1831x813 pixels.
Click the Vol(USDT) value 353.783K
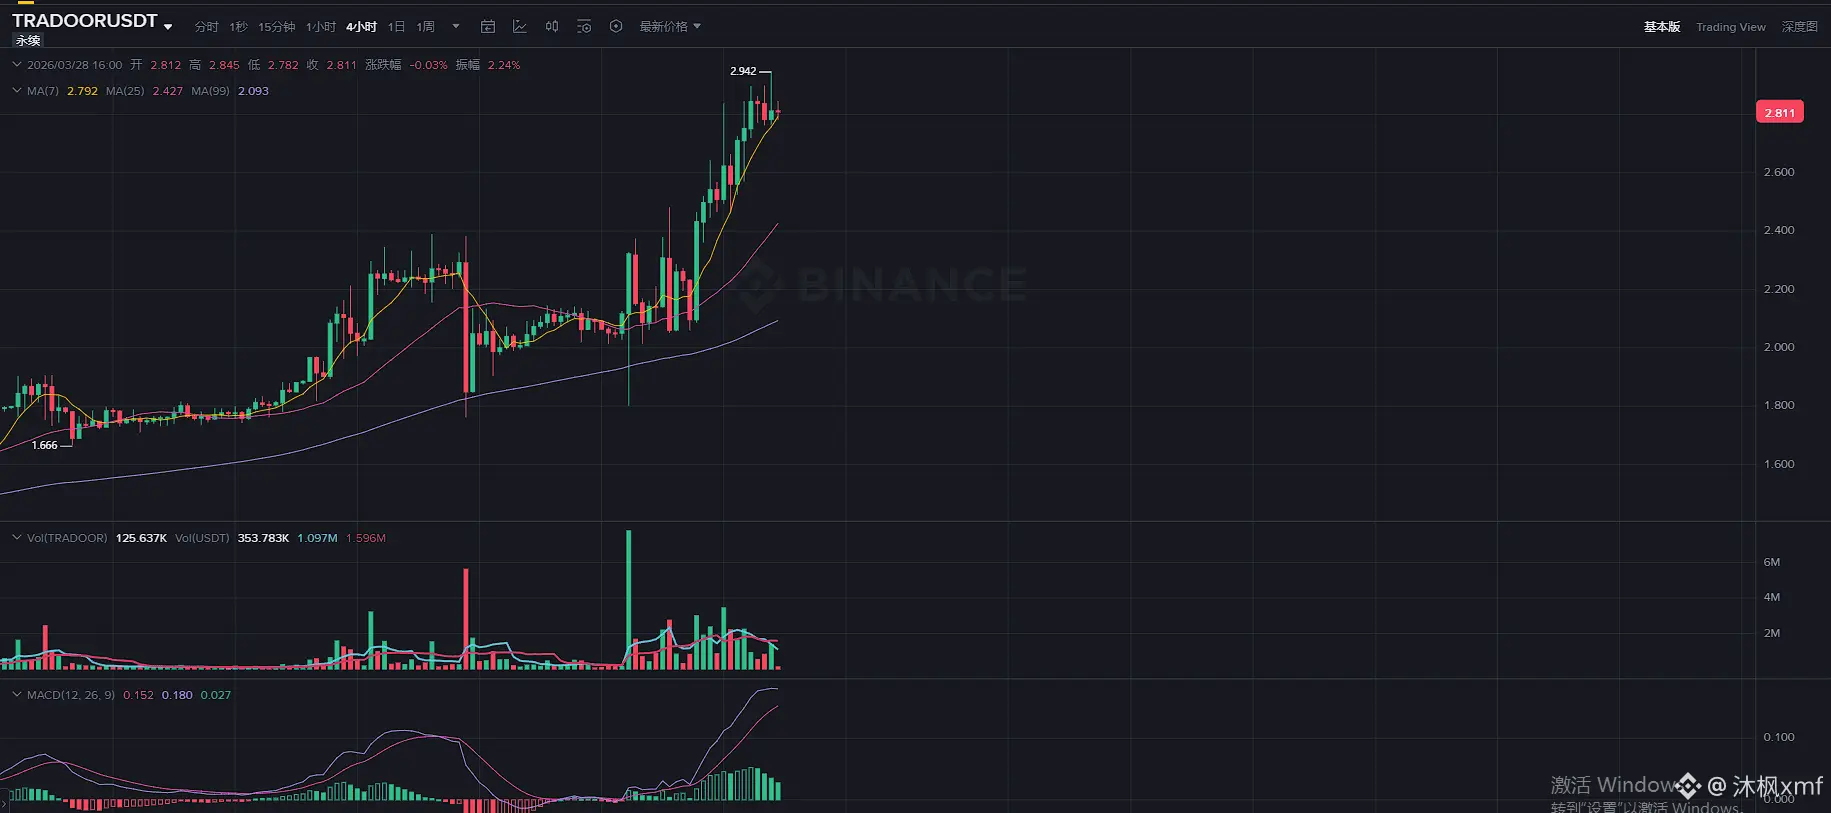click(x=263, y=538)
